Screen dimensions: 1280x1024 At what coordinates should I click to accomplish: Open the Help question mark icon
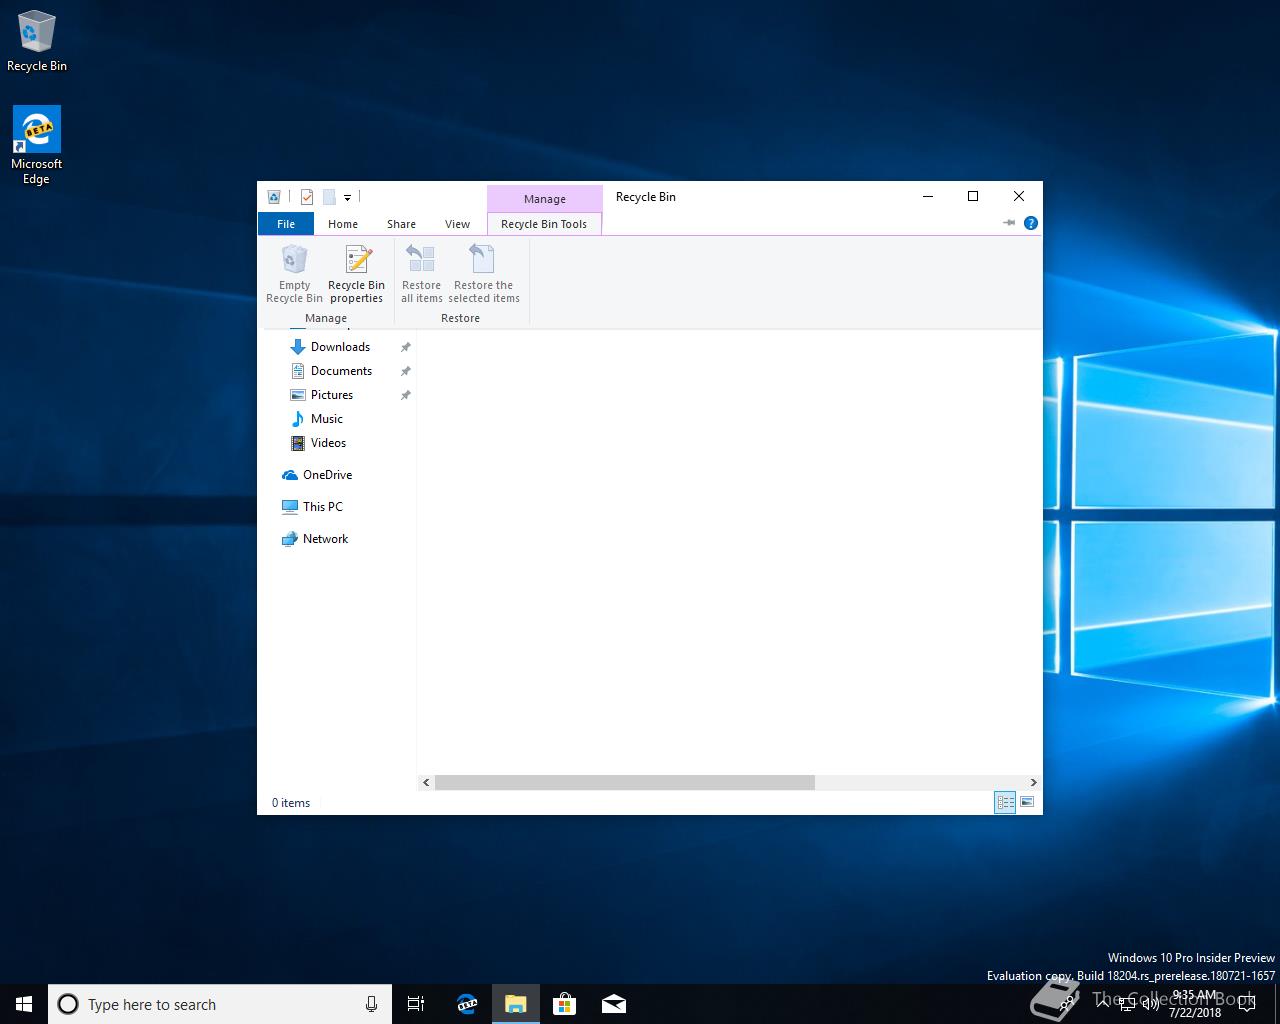1031,223
